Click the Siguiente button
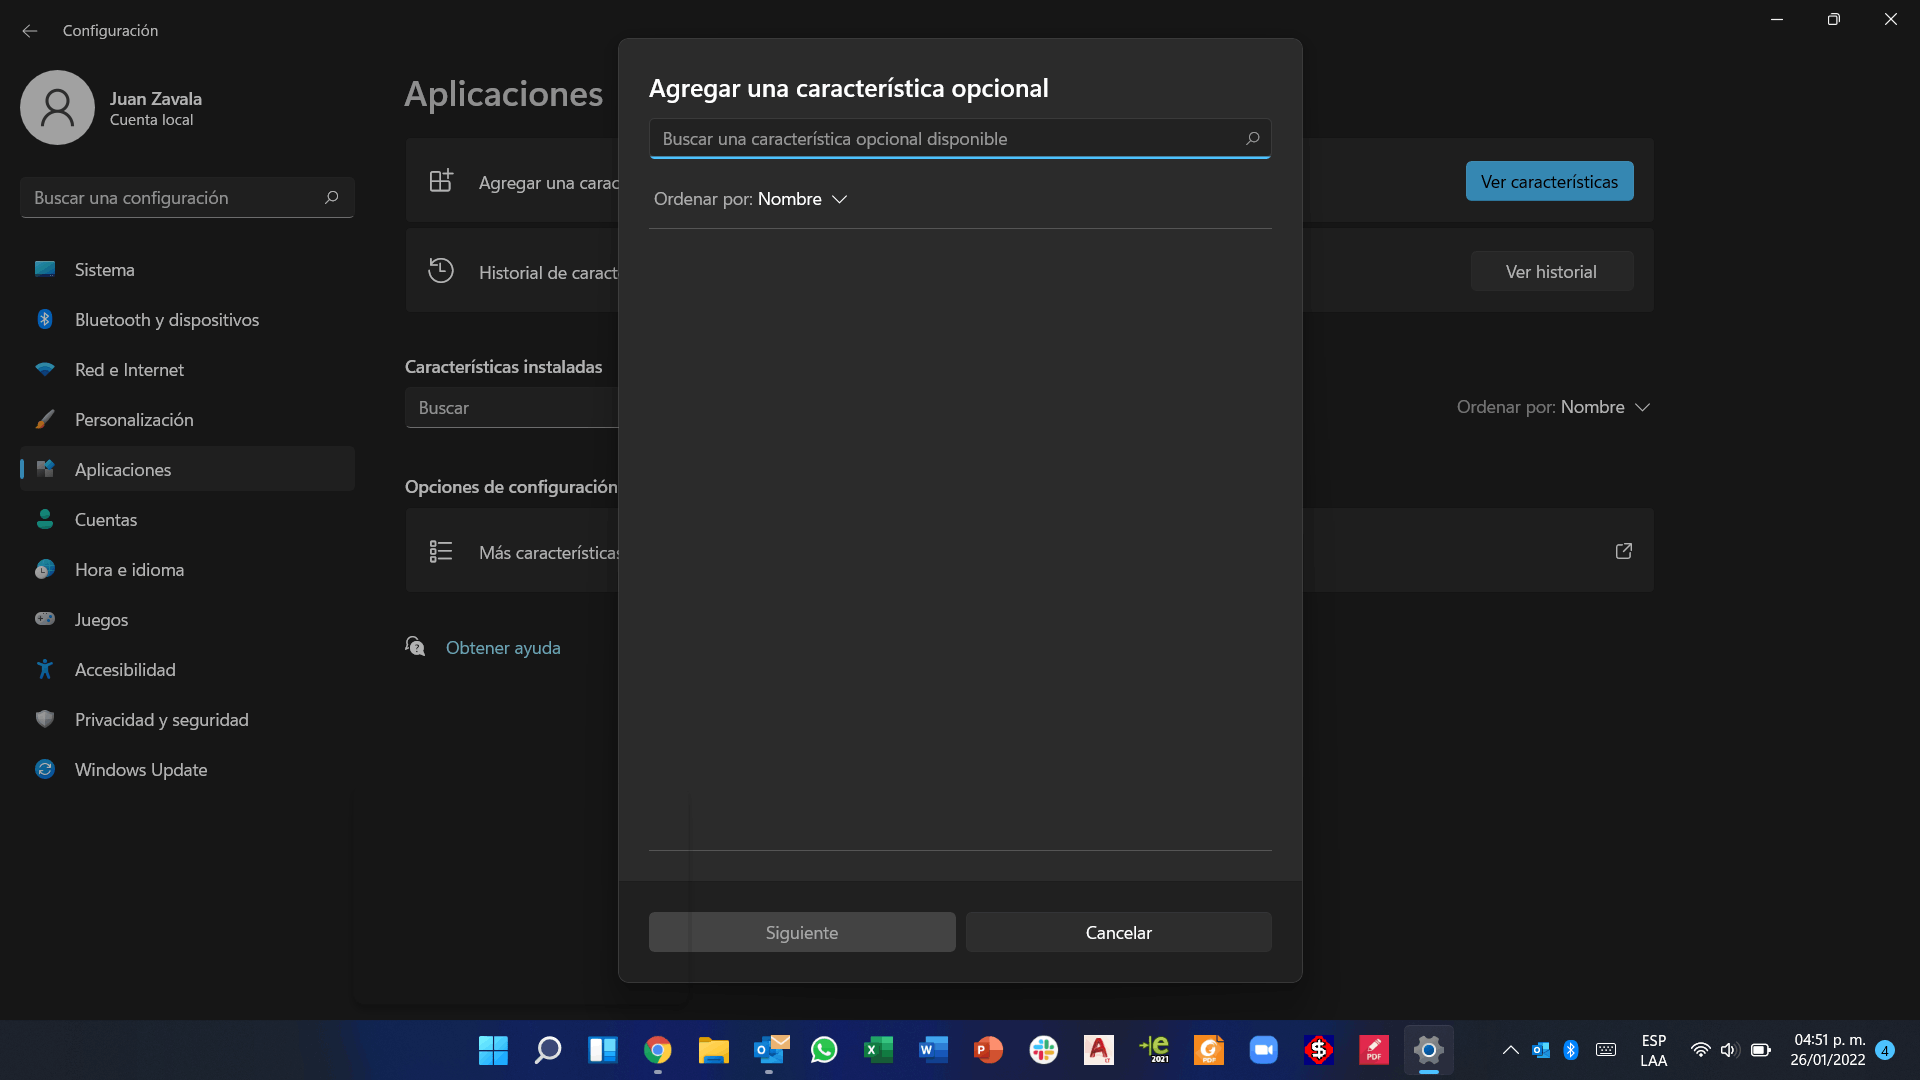The image size is (1920, 1080). [801, 933]
